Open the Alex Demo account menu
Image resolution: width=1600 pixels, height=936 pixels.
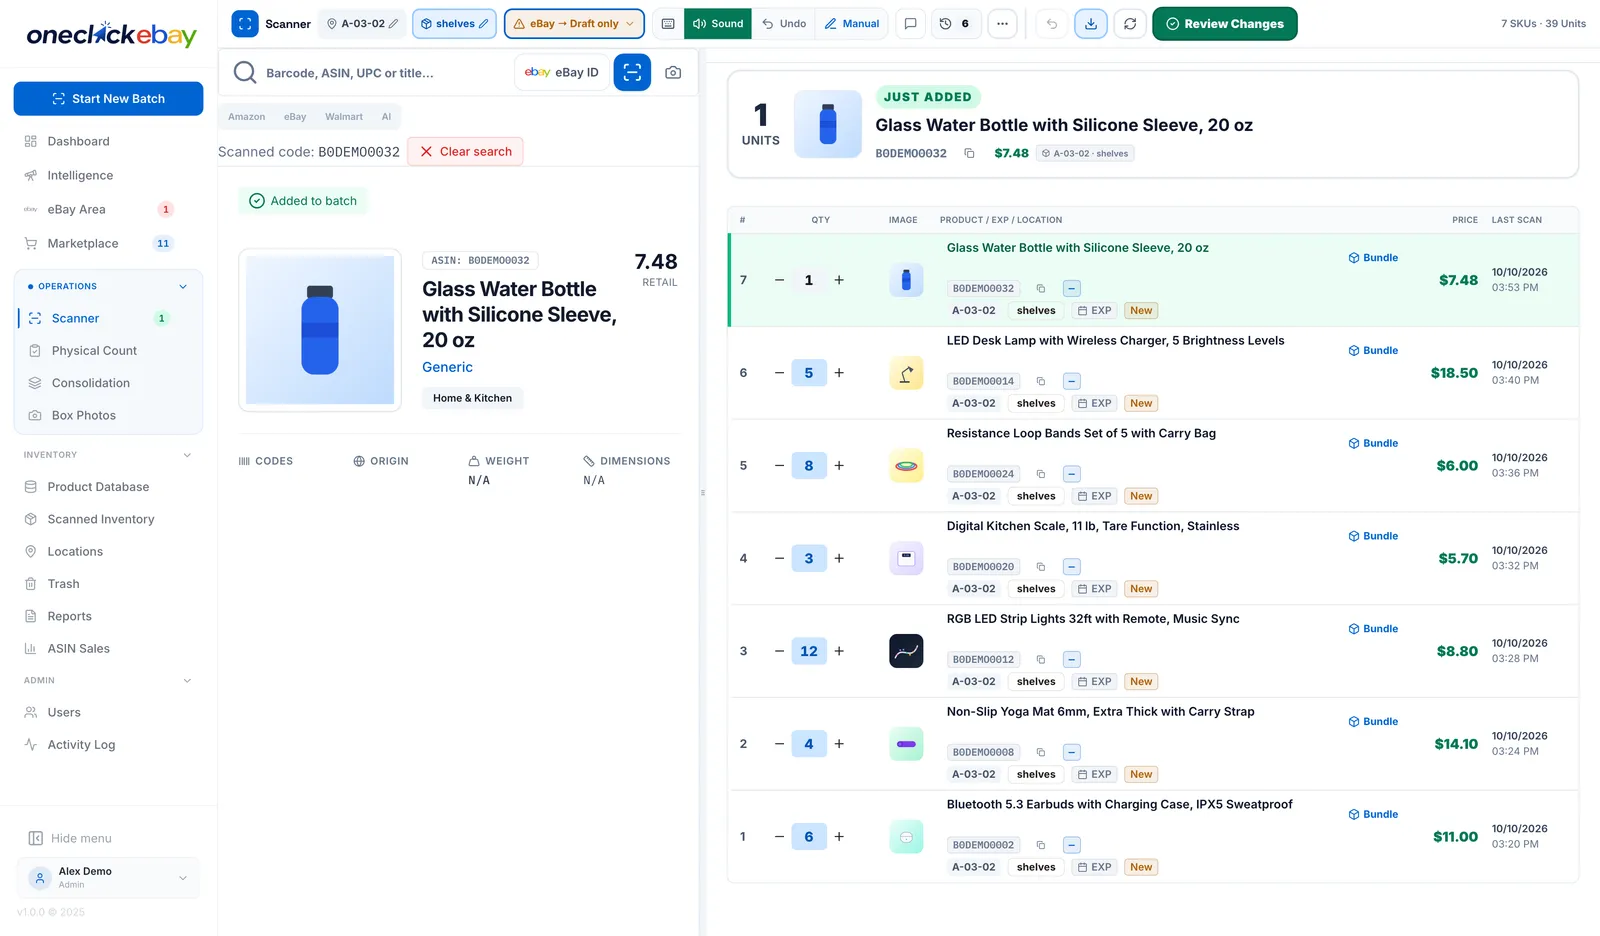point(108,878)
